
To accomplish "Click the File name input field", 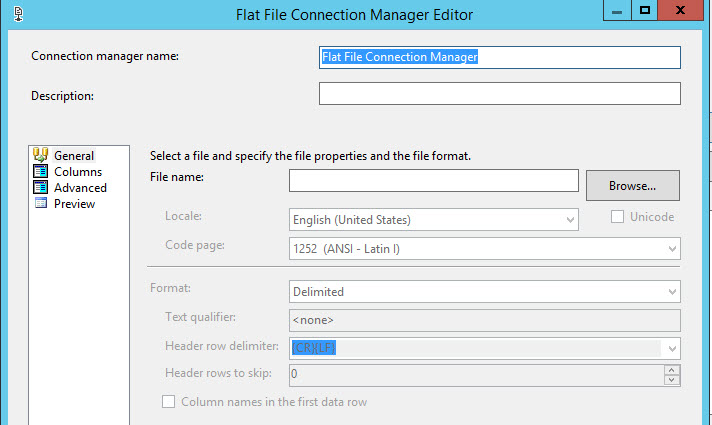I will pyautogui.click(x=433, y=180).
